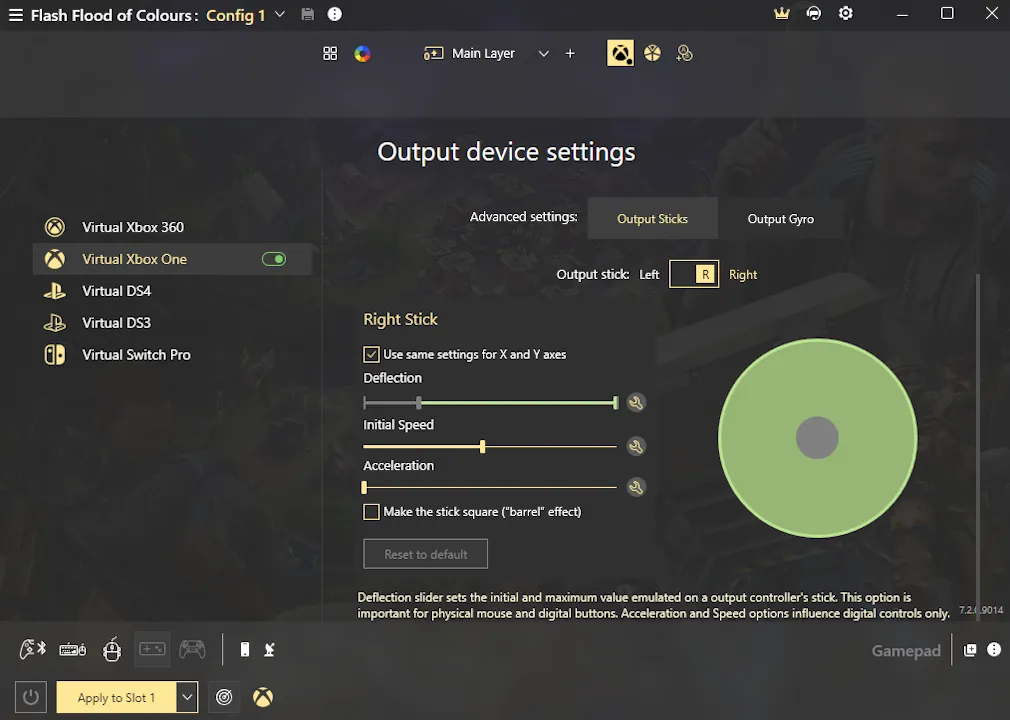Click the Reset to default button
Screen dimensions: 1010x720
tap(425, 553)
